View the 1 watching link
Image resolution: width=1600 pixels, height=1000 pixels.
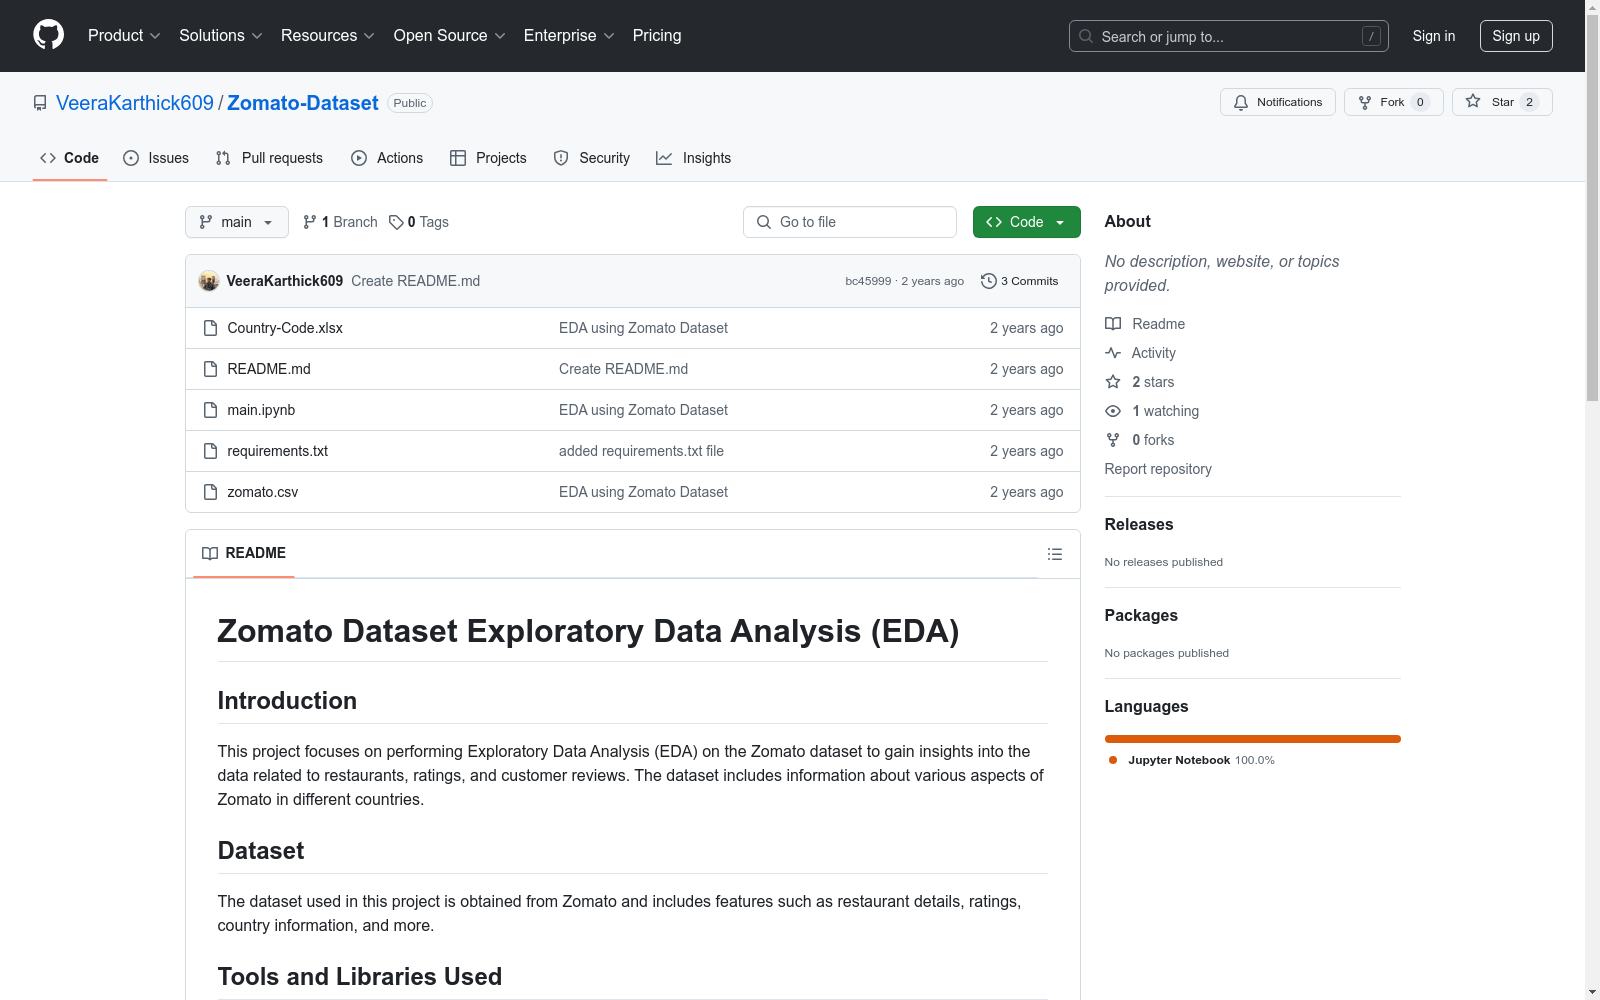[x=1152, y=411]
